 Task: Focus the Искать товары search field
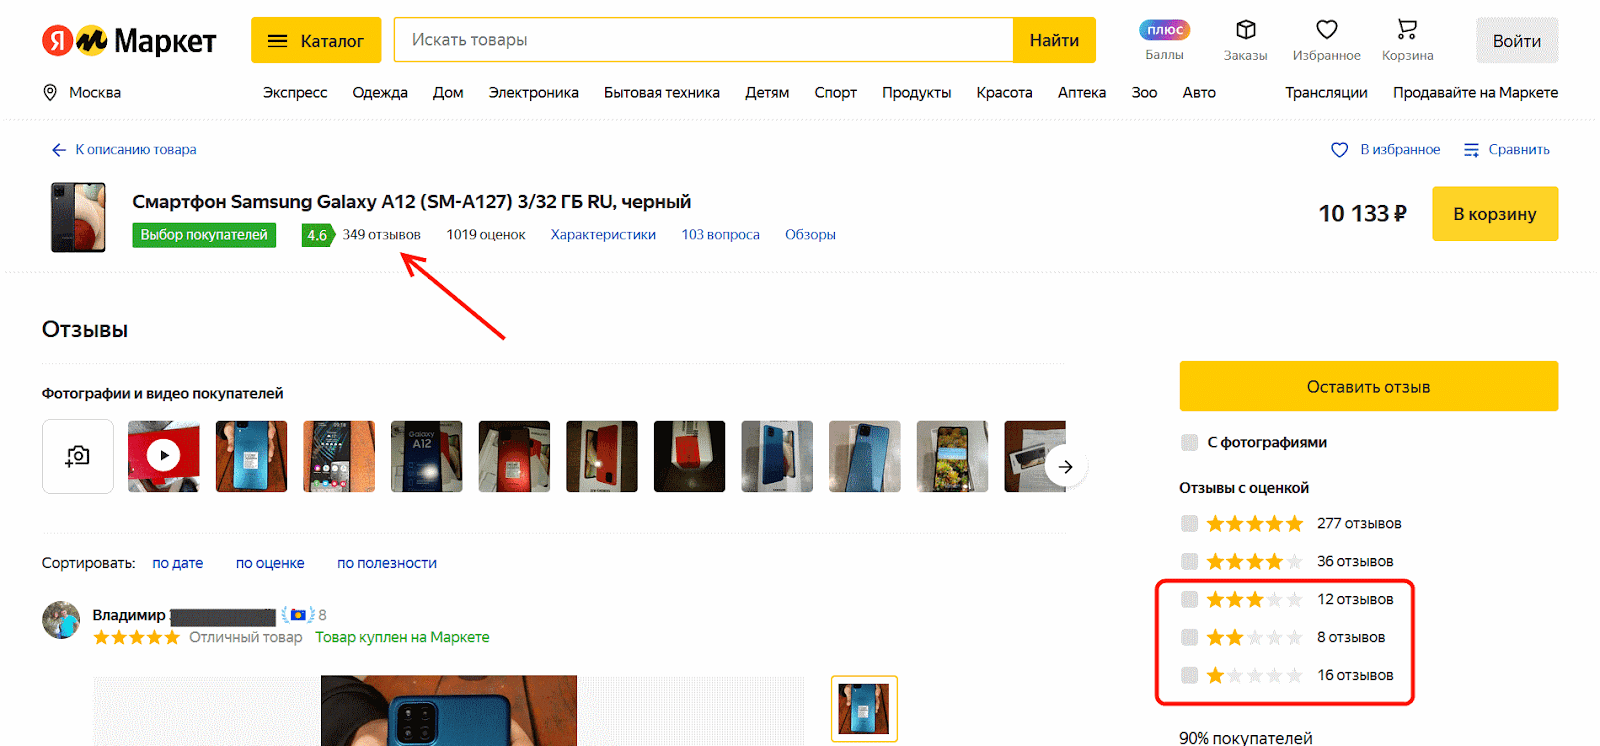tap(704, 40)
